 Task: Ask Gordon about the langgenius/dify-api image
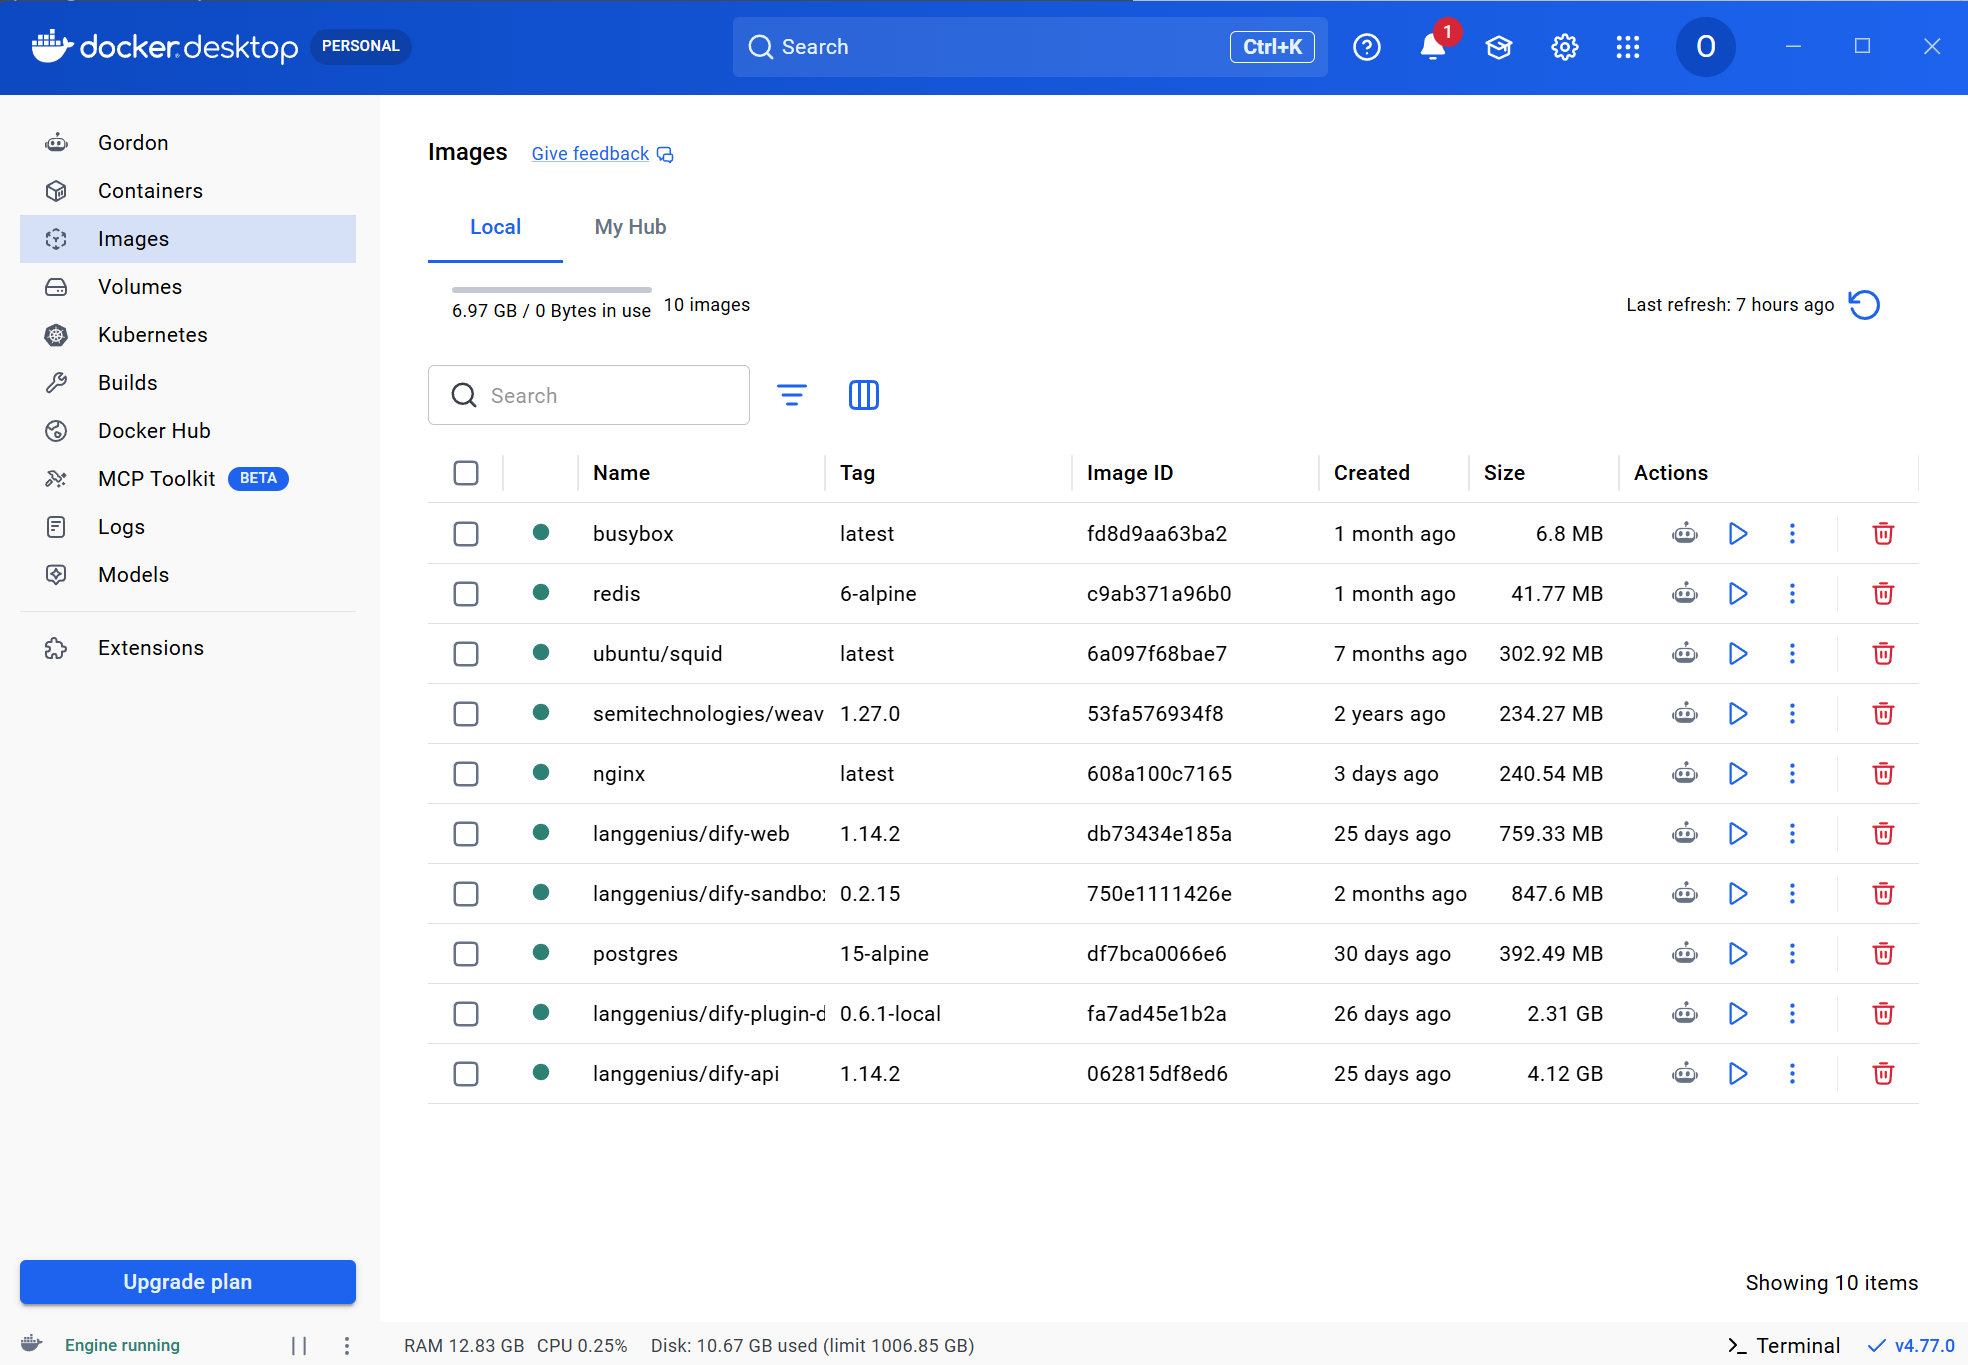pyautogui.click(x=1685, y=1073)
